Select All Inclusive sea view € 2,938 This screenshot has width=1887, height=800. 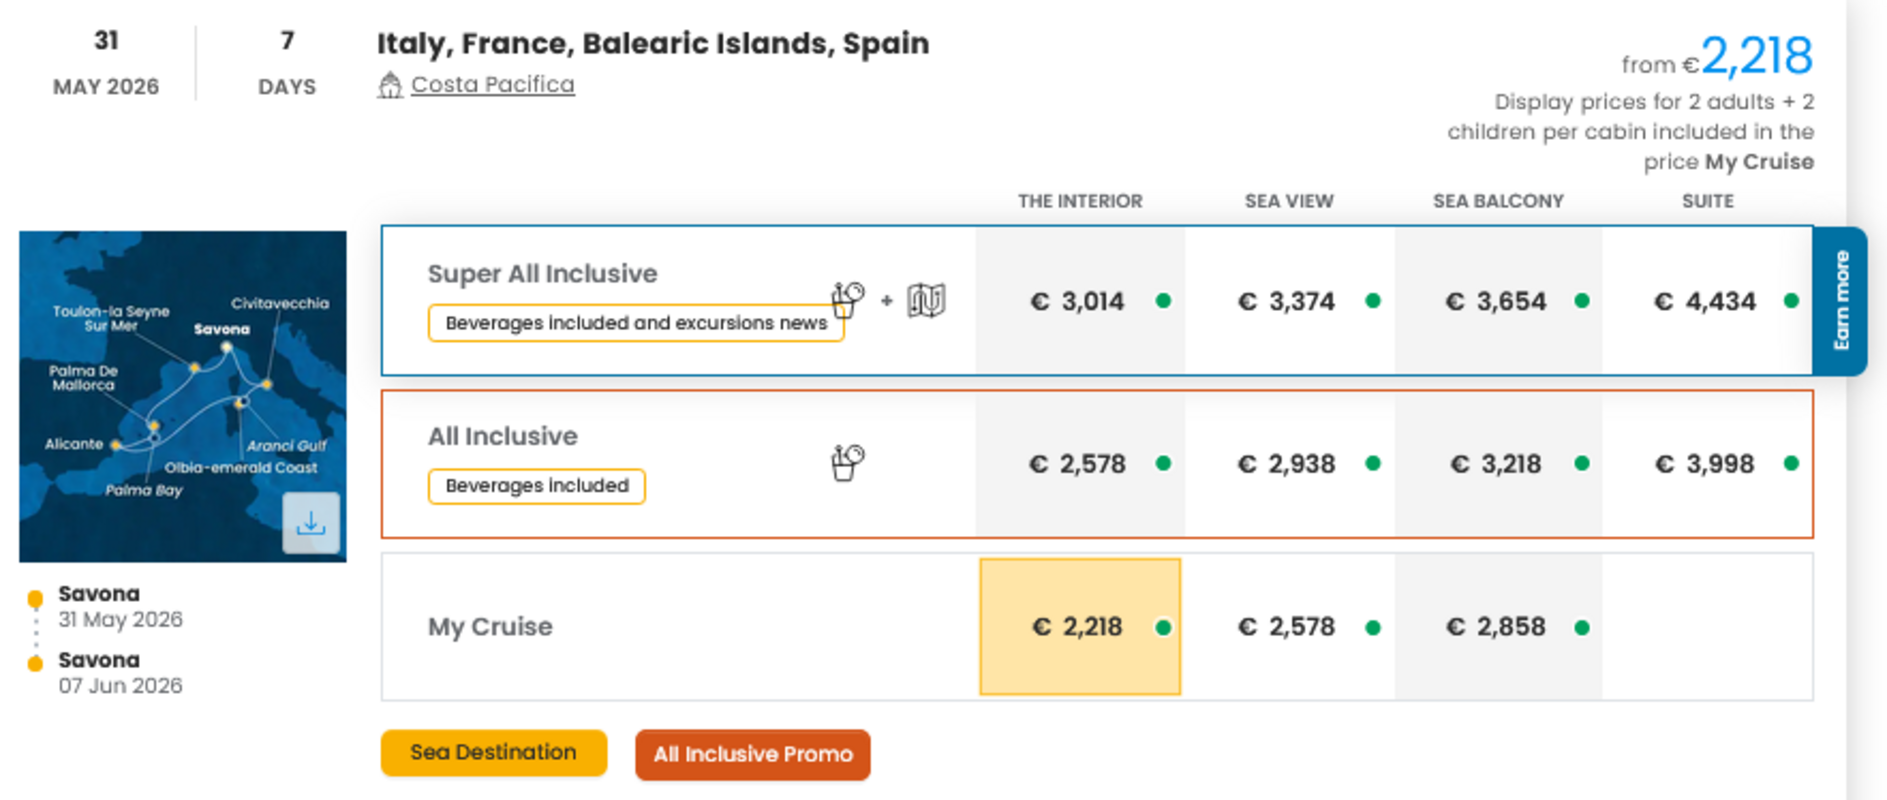[1288, 464]
